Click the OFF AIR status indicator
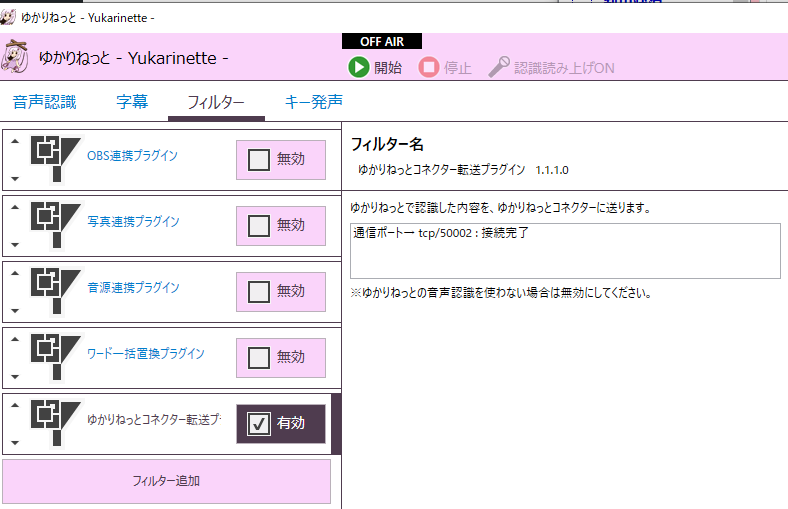This screenshot has height=509, width=788. (382, 41)
